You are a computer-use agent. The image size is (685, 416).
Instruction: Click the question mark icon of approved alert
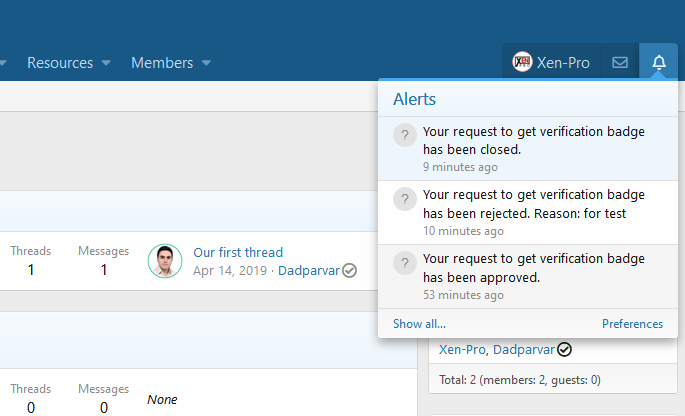click(x=405, y=263)
